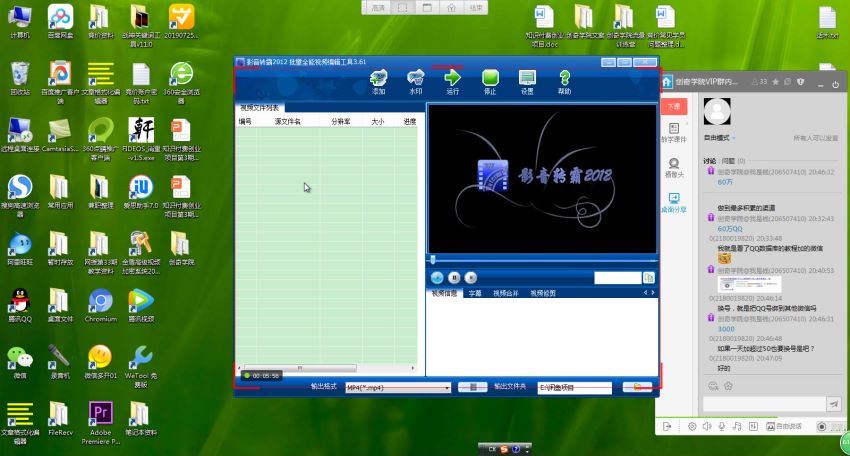The width and height of the screenshot is (850, 456).
Task: Click the 源文件名 column header
Action: tap(287, 121)
